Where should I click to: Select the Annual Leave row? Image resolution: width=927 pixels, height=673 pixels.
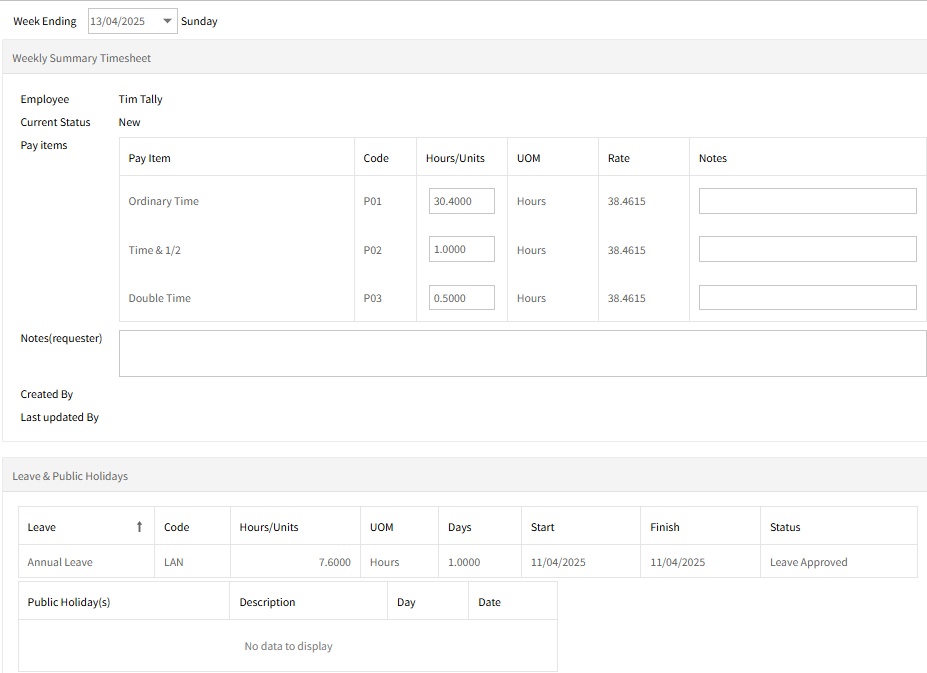(x=468, y=561)
